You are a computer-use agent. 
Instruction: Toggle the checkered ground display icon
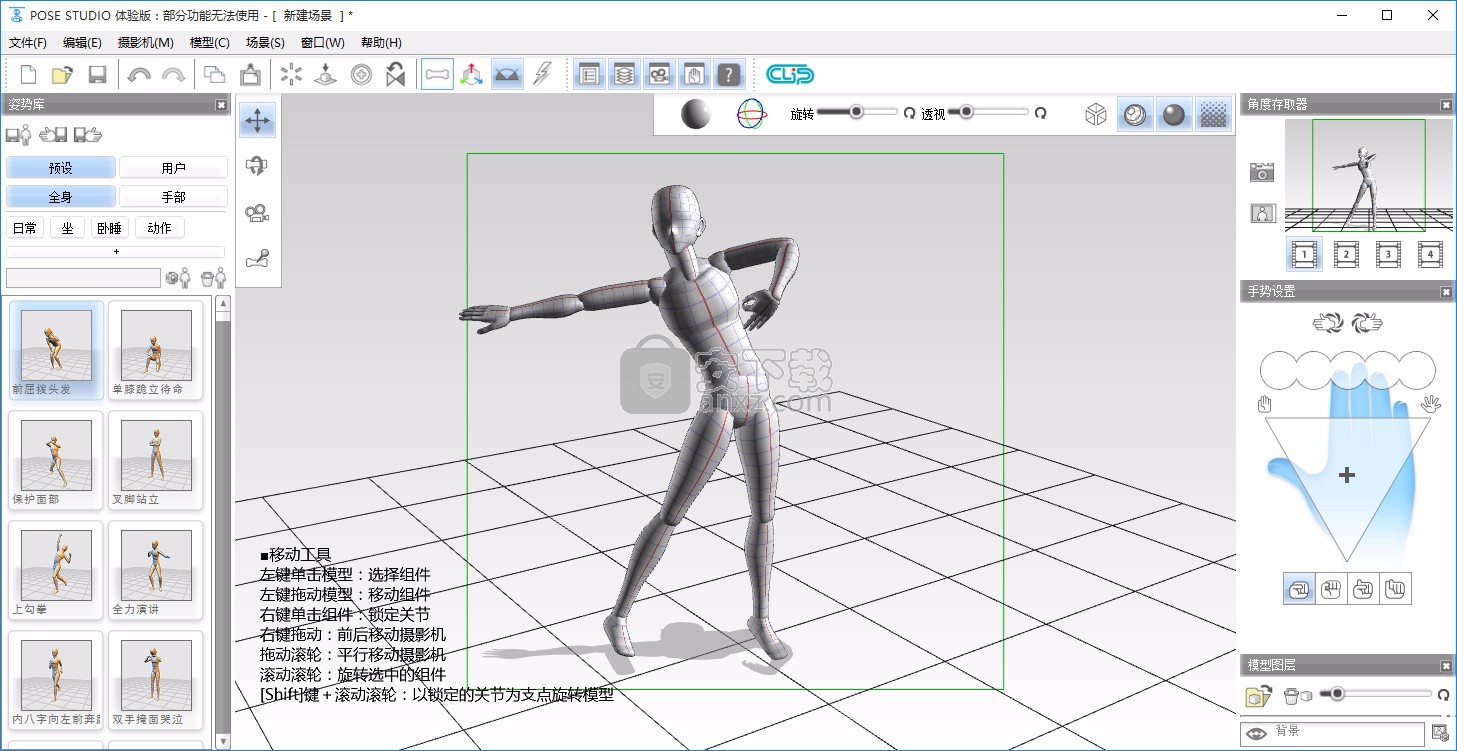[1213, 114]
